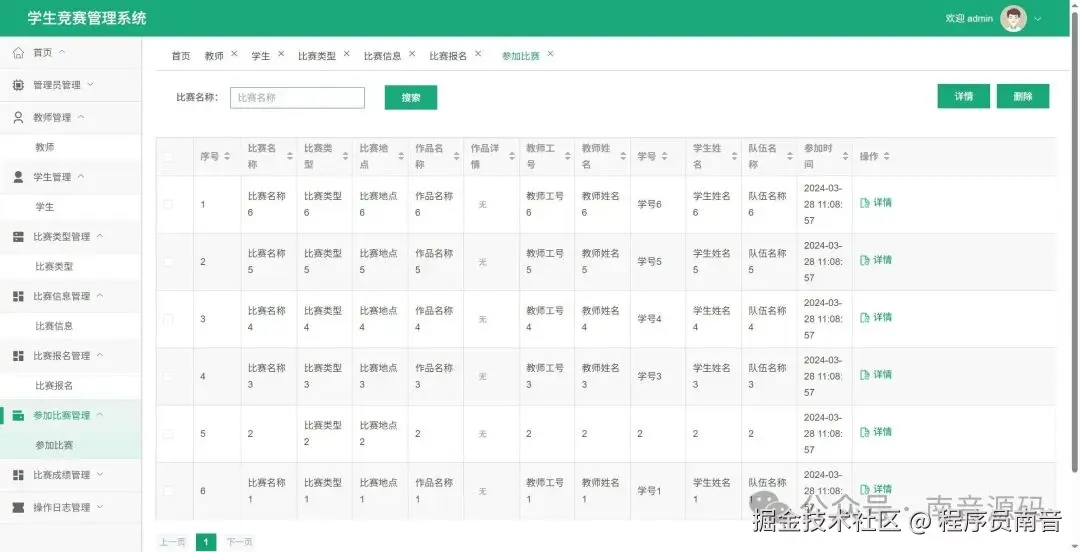Click the 比赛成绩管理 grid icon
The image size is (1080, 552).
click(x=19, y=475)
